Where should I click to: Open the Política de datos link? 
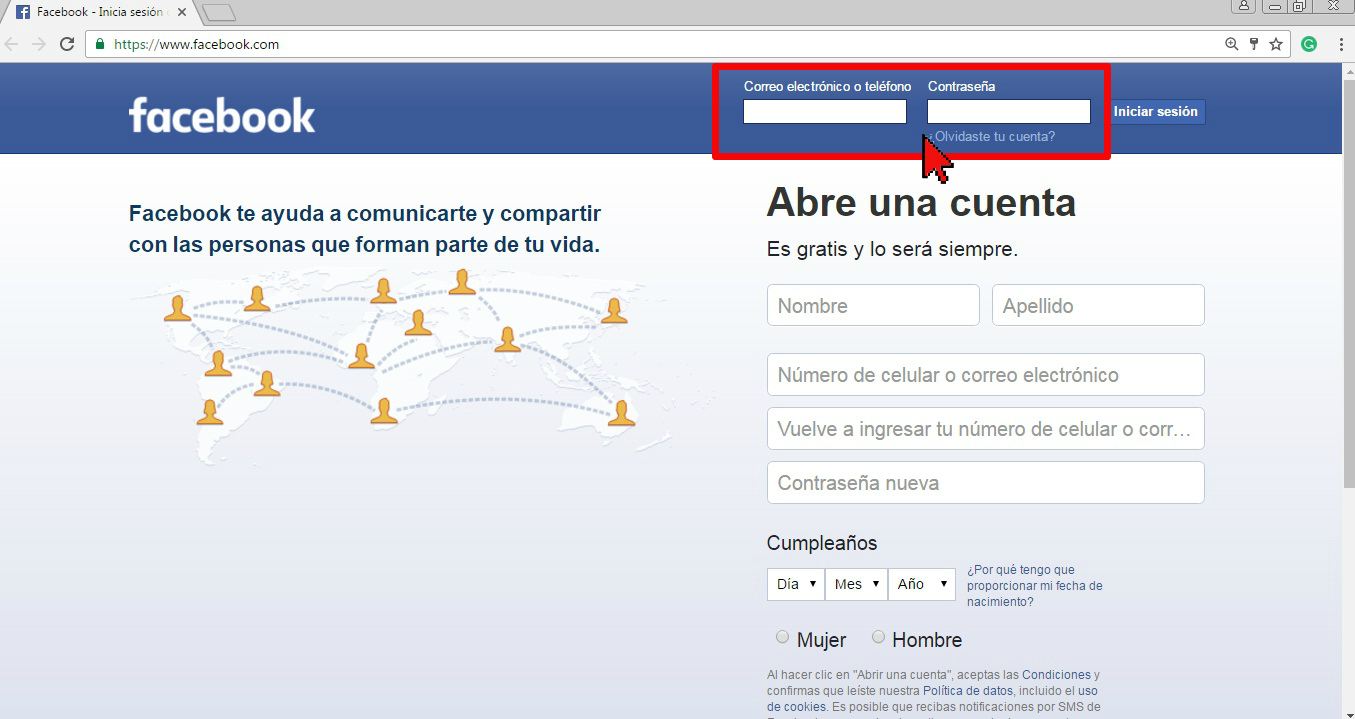click(968, 691)
